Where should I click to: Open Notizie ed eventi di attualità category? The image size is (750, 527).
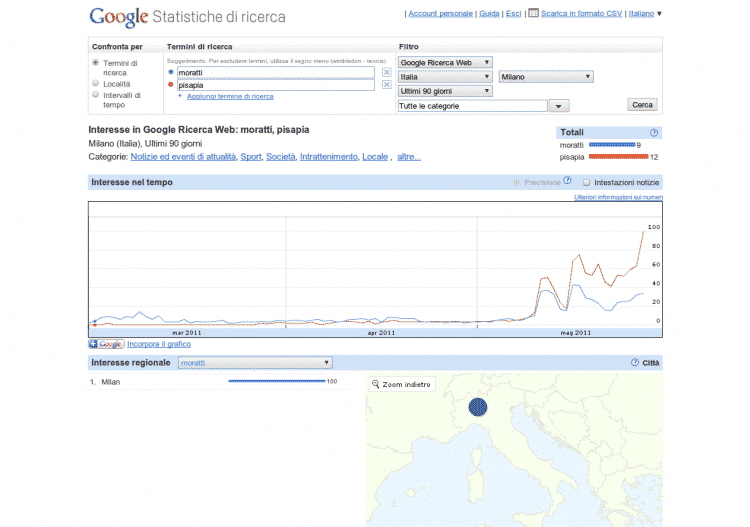[183, 157]
